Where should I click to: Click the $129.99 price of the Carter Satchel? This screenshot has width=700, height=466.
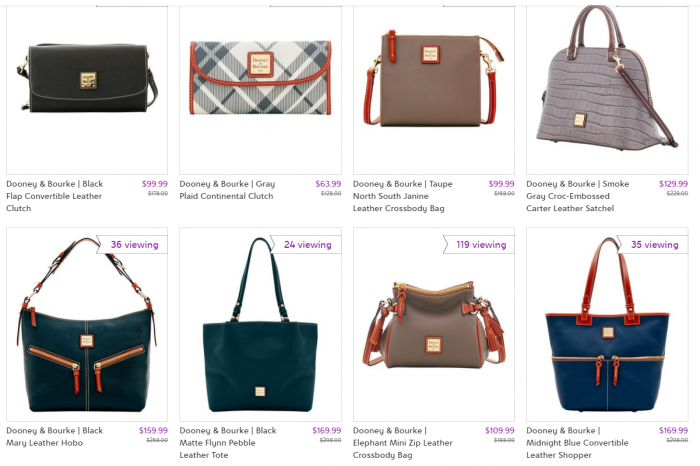674,184
